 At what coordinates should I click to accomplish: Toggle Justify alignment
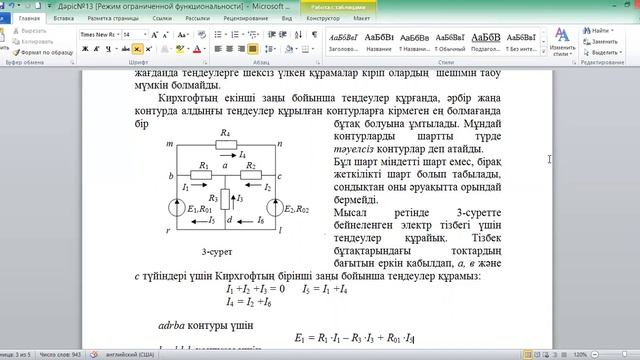[253, 49]
